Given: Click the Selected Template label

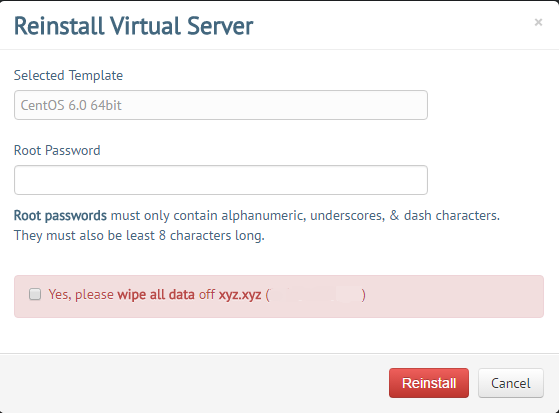Looking at the screenshot, I should [68, 76].
